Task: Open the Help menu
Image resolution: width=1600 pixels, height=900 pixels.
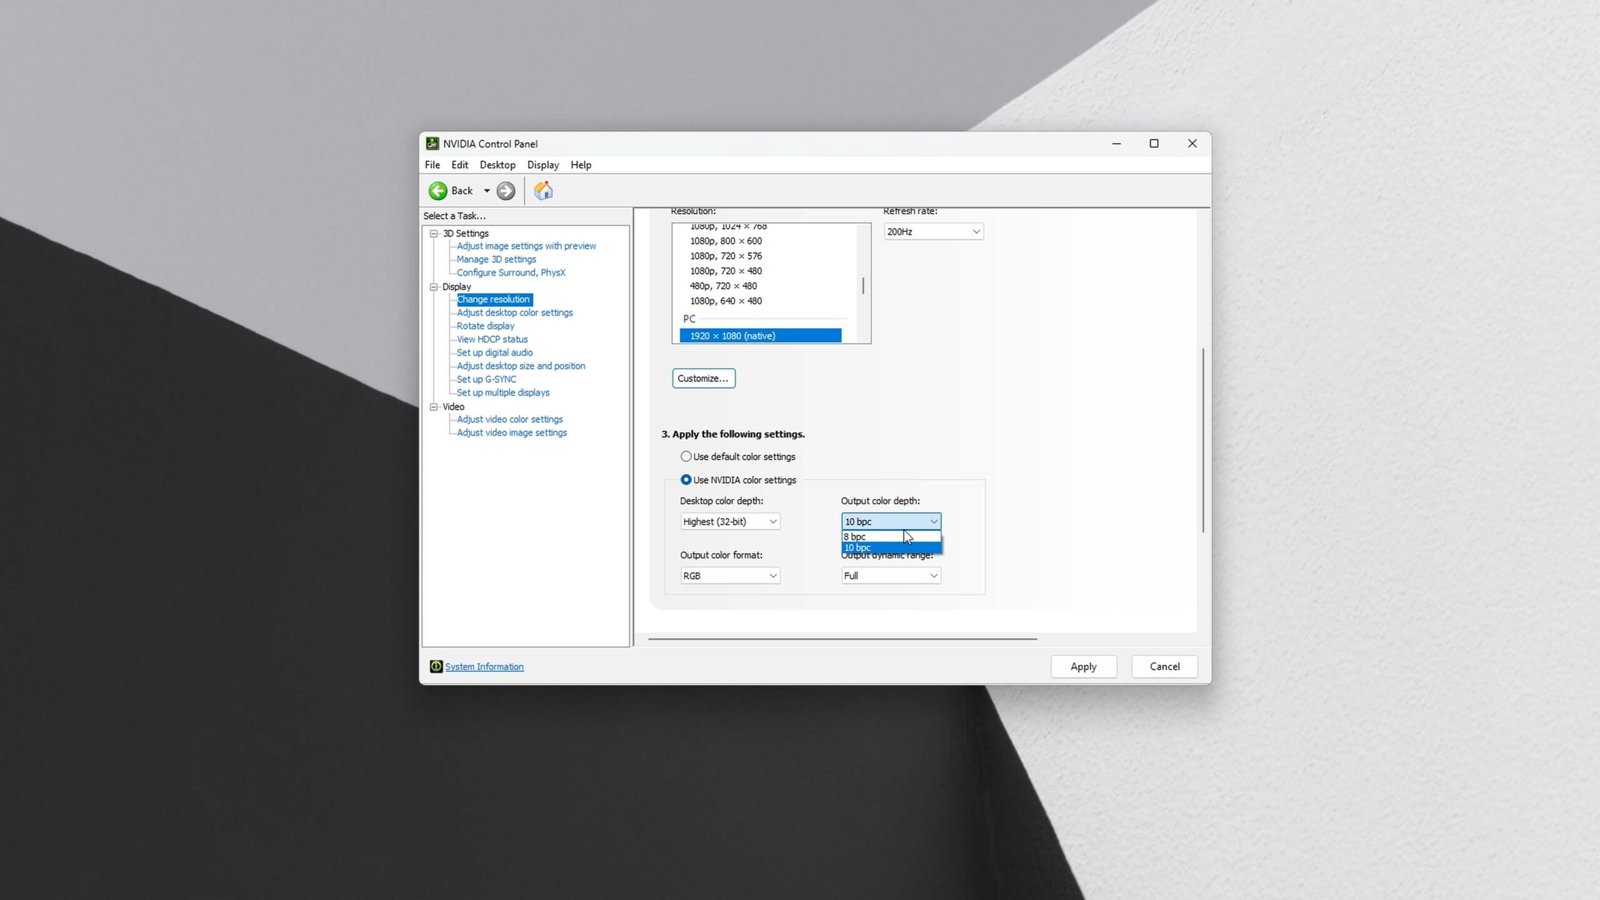Action: 581,165
